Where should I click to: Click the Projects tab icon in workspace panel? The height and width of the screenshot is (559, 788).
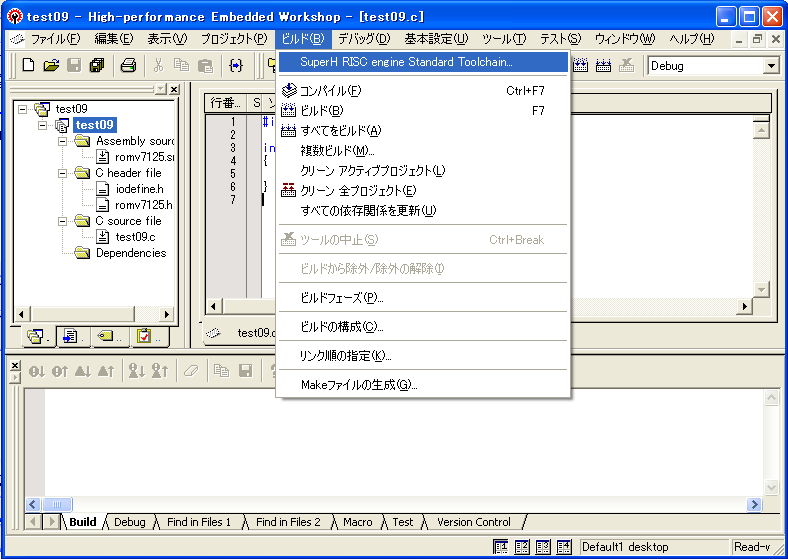(x=37, y=336)
